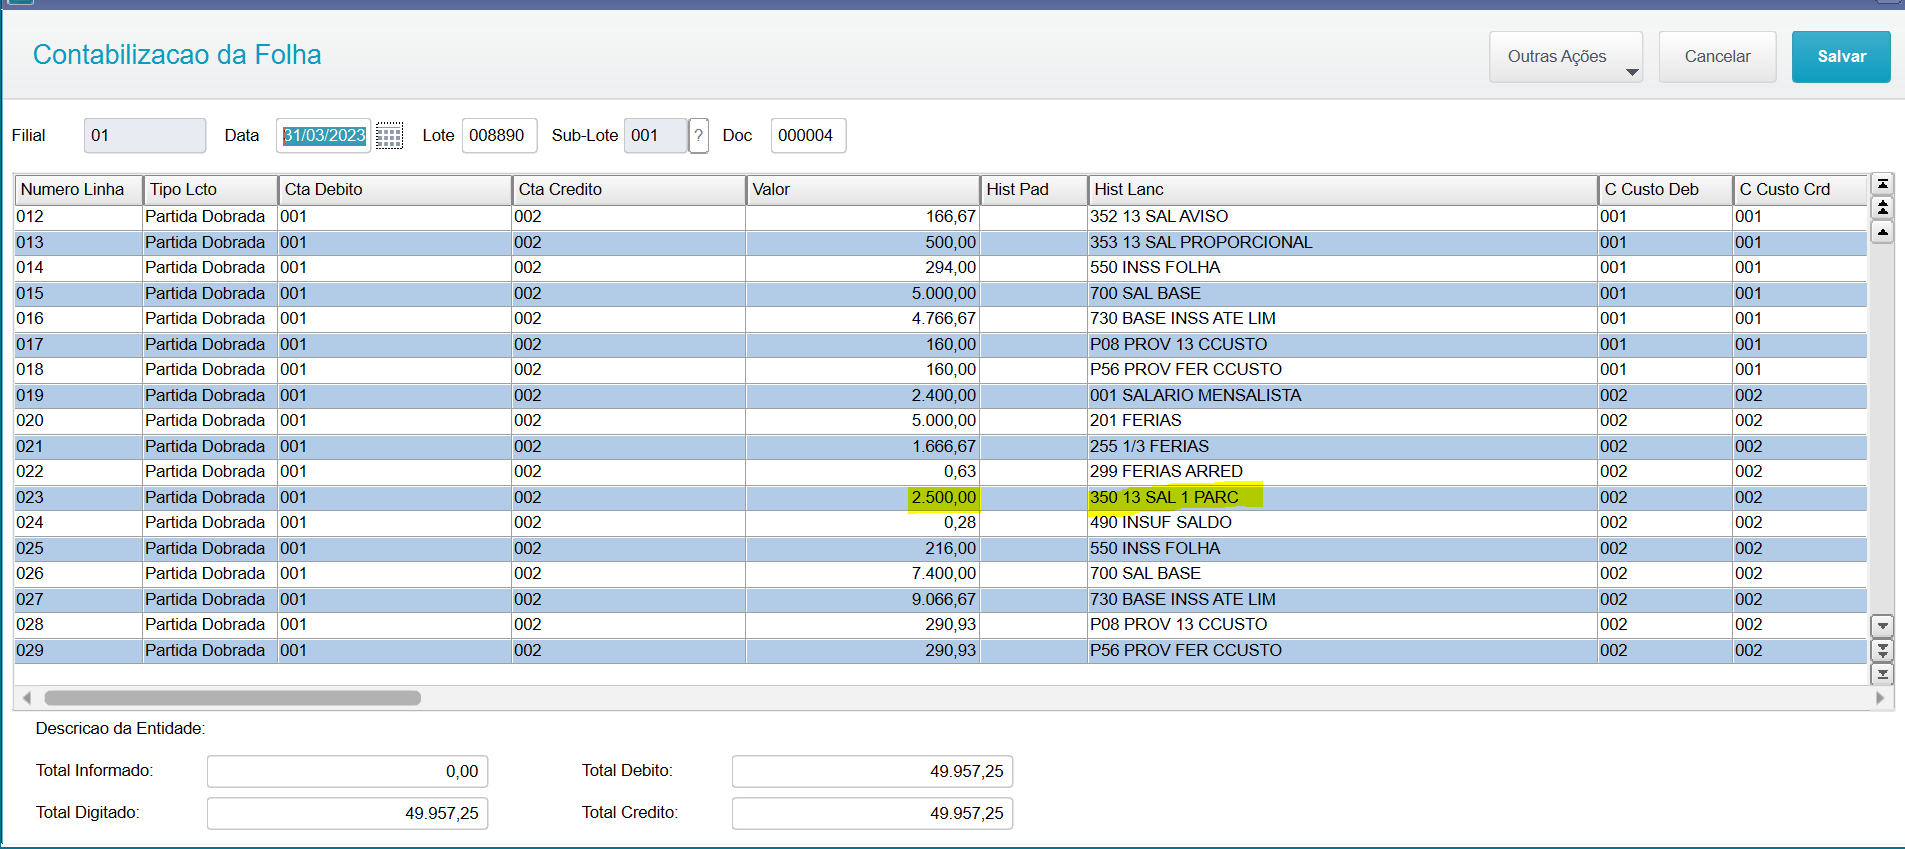
Task: Jump to the first grid row button
Action: pos(1882,184)
